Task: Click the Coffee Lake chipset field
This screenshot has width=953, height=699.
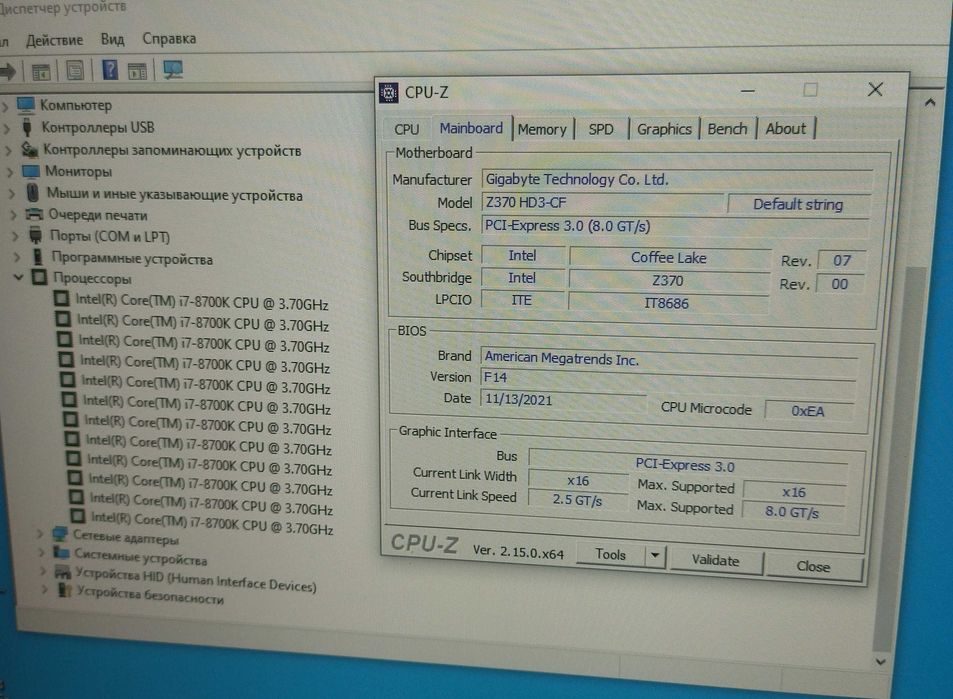Action: [669, 258]
